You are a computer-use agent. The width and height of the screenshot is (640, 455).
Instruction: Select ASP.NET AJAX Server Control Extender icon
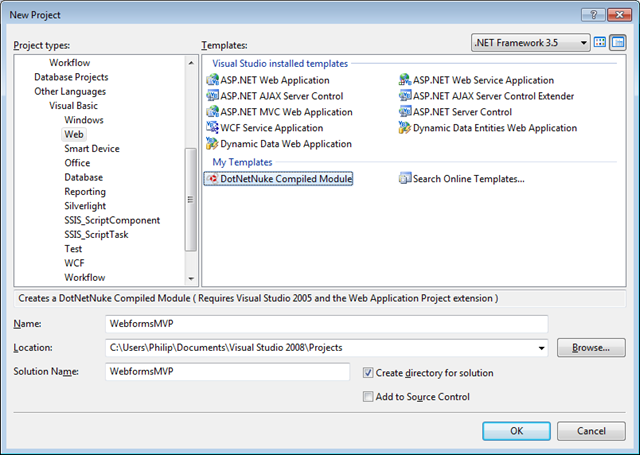click(x=405, y=96)
